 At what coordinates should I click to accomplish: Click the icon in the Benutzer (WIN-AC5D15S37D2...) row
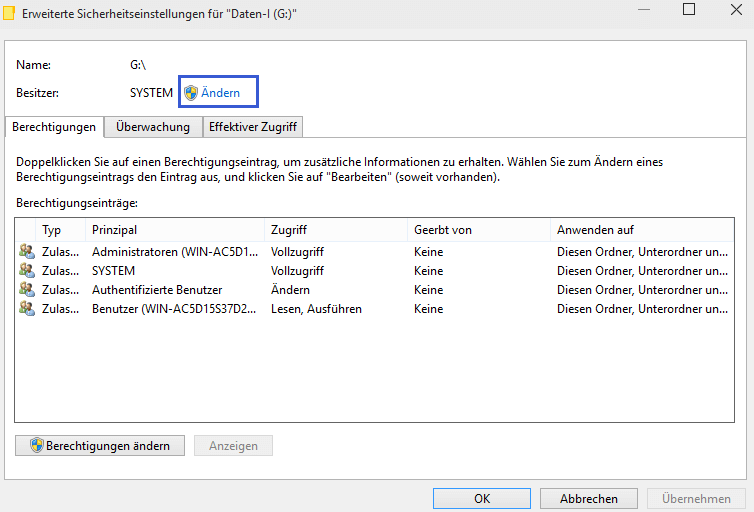coord(27,309)
